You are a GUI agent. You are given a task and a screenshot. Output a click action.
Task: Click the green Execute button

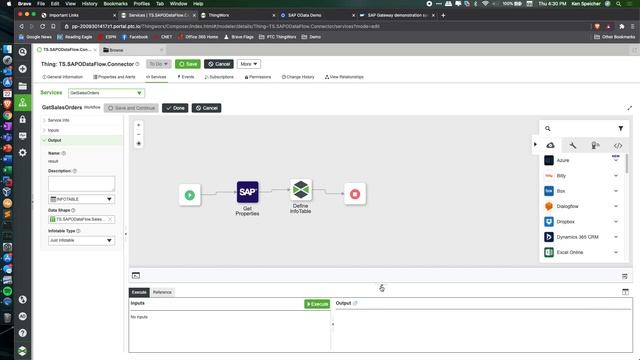(317, 304)
